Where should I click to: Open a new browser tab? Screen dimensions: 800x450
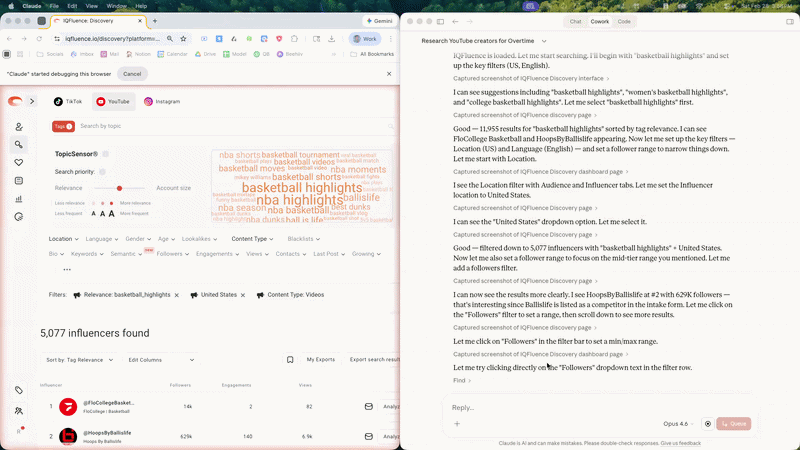[x=155, y=21]
